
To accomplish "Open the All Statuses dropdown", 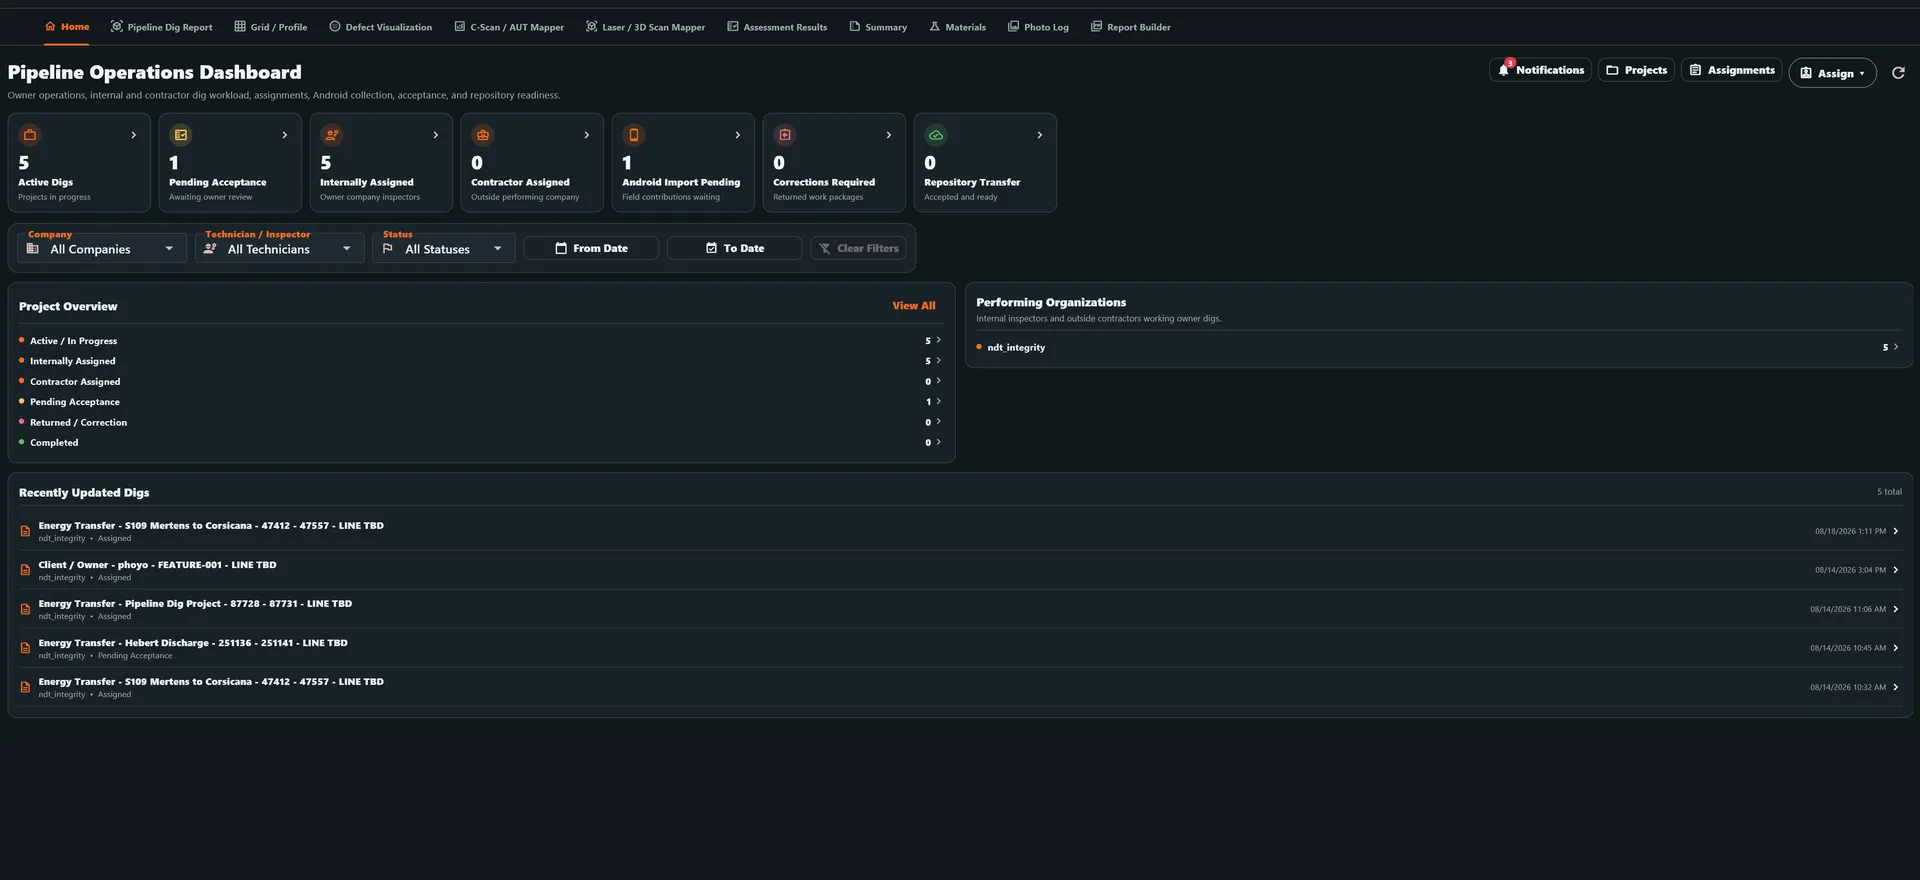I will click(x=444, y=249).
